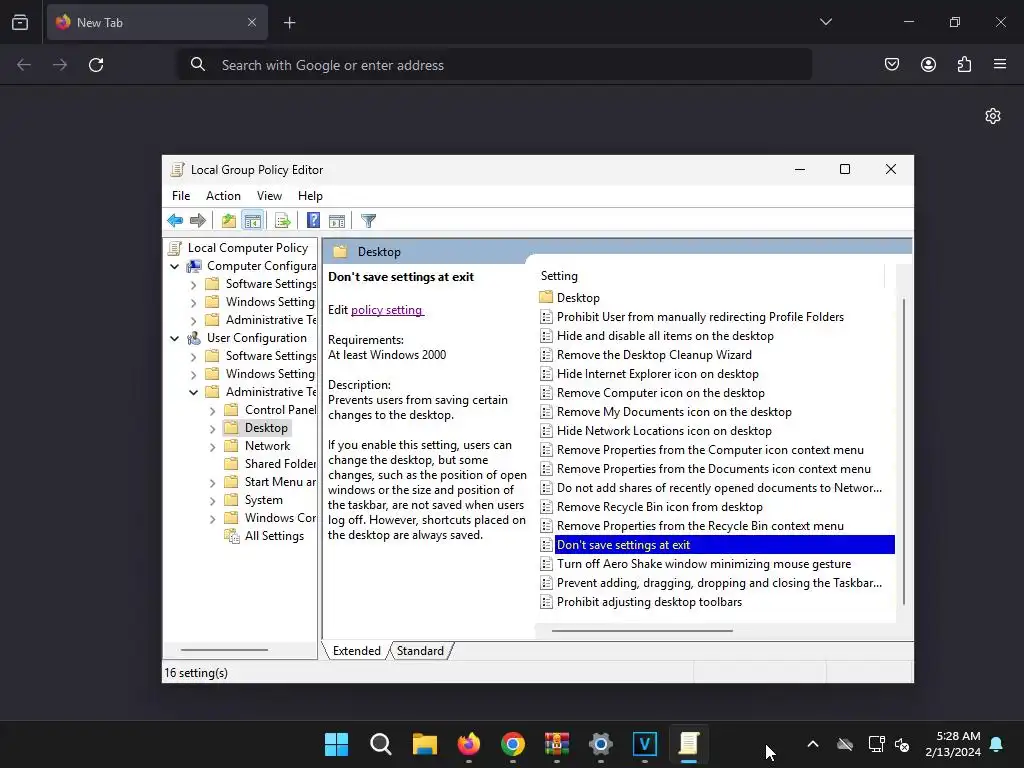This screenshot has width=1024, height=768.
Task: Open Firefox View icon at top left
Action: coord(20,22)
